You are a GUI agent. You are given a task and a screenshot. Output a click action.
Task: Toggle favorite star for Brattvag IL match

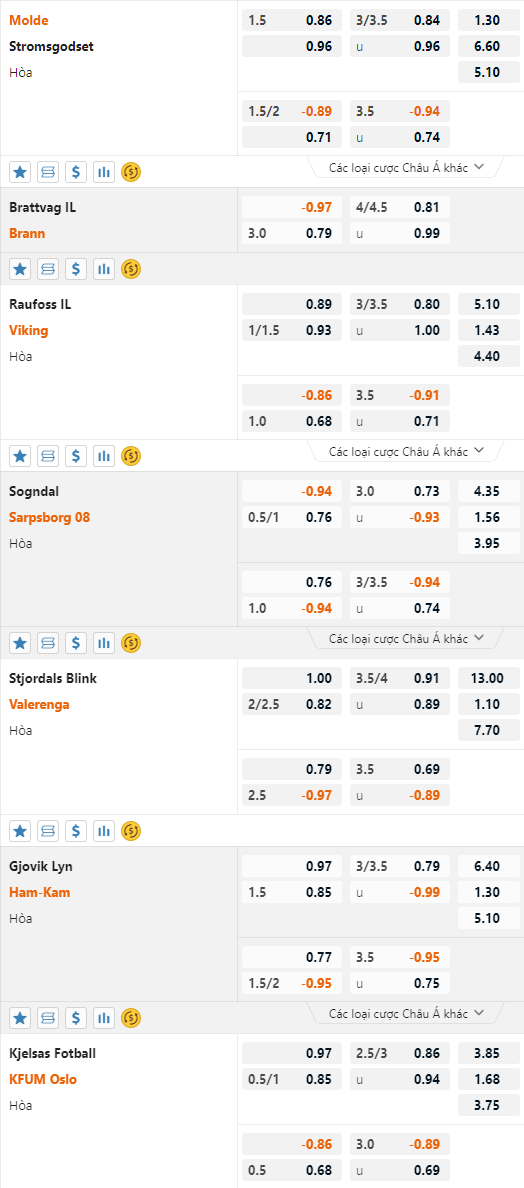[20, 268]
